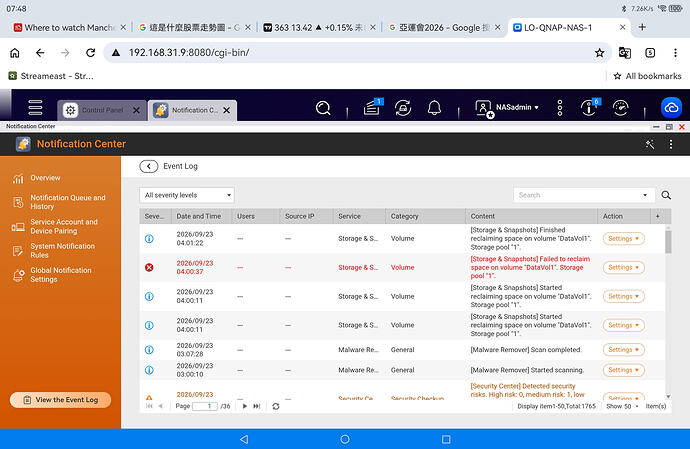This screenshot has height=449, width=690.
Task: Click the info icon for 04:01:22 event
Action: pos(149,239)
